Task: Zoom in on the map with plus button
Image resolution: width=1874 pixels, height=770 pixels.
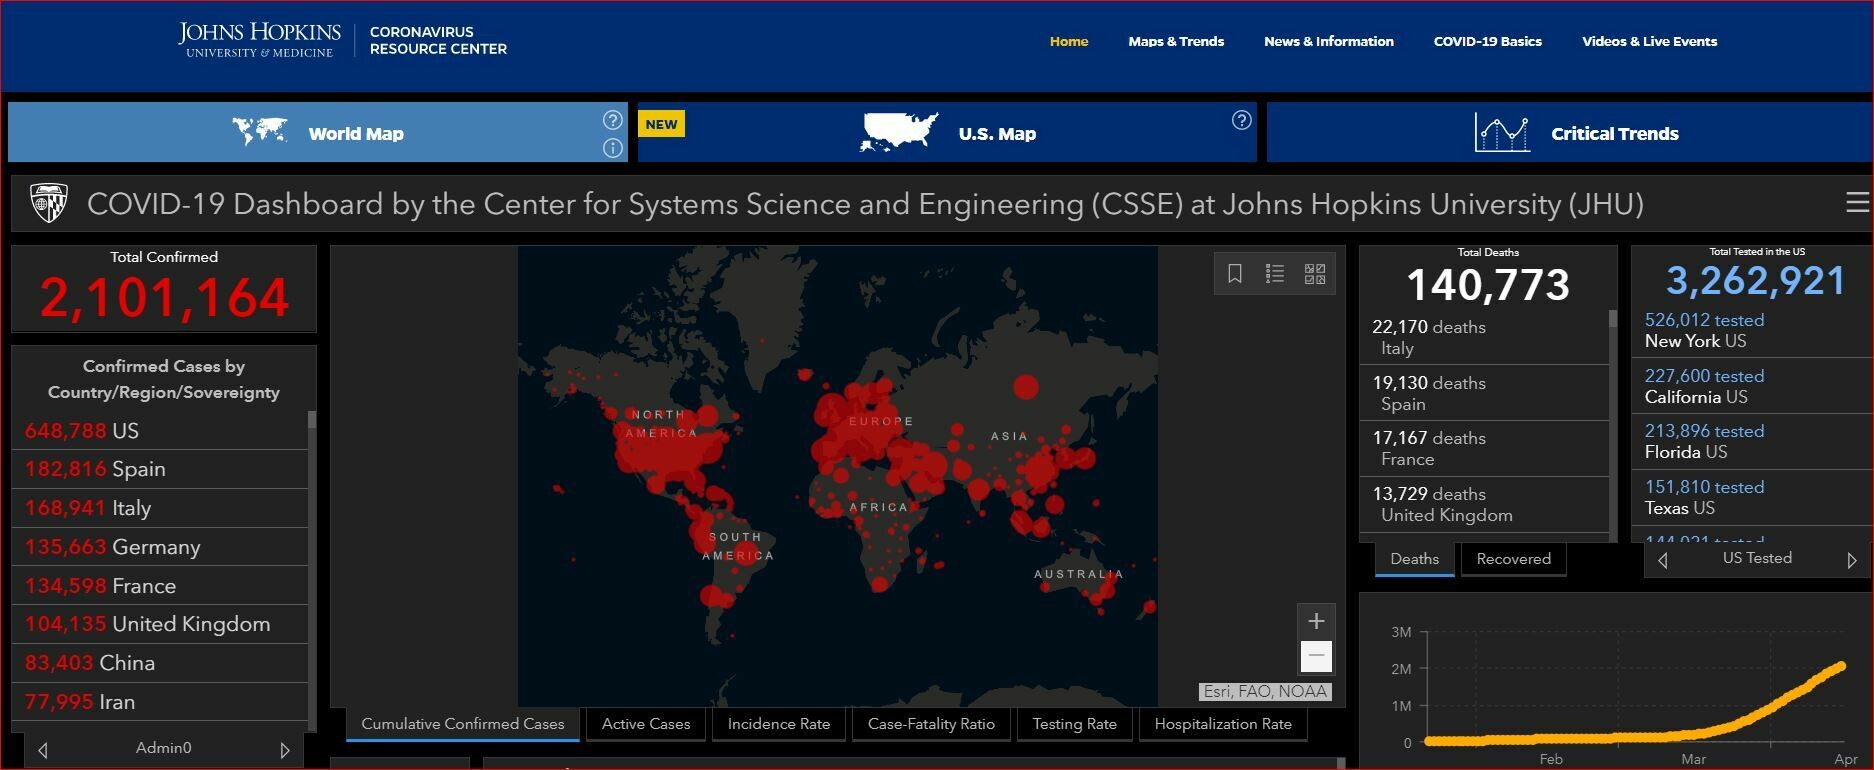Action: pyautogui.click(x=1316, y=621)
